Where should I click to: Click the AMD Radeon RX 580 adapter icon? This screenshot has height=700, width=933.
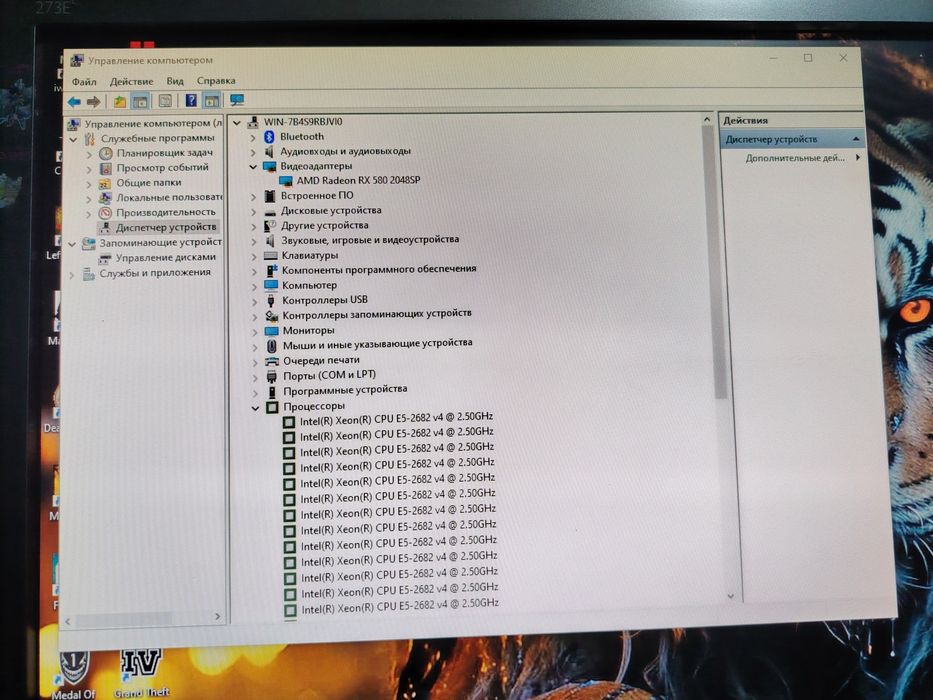[x=286, y=180]
